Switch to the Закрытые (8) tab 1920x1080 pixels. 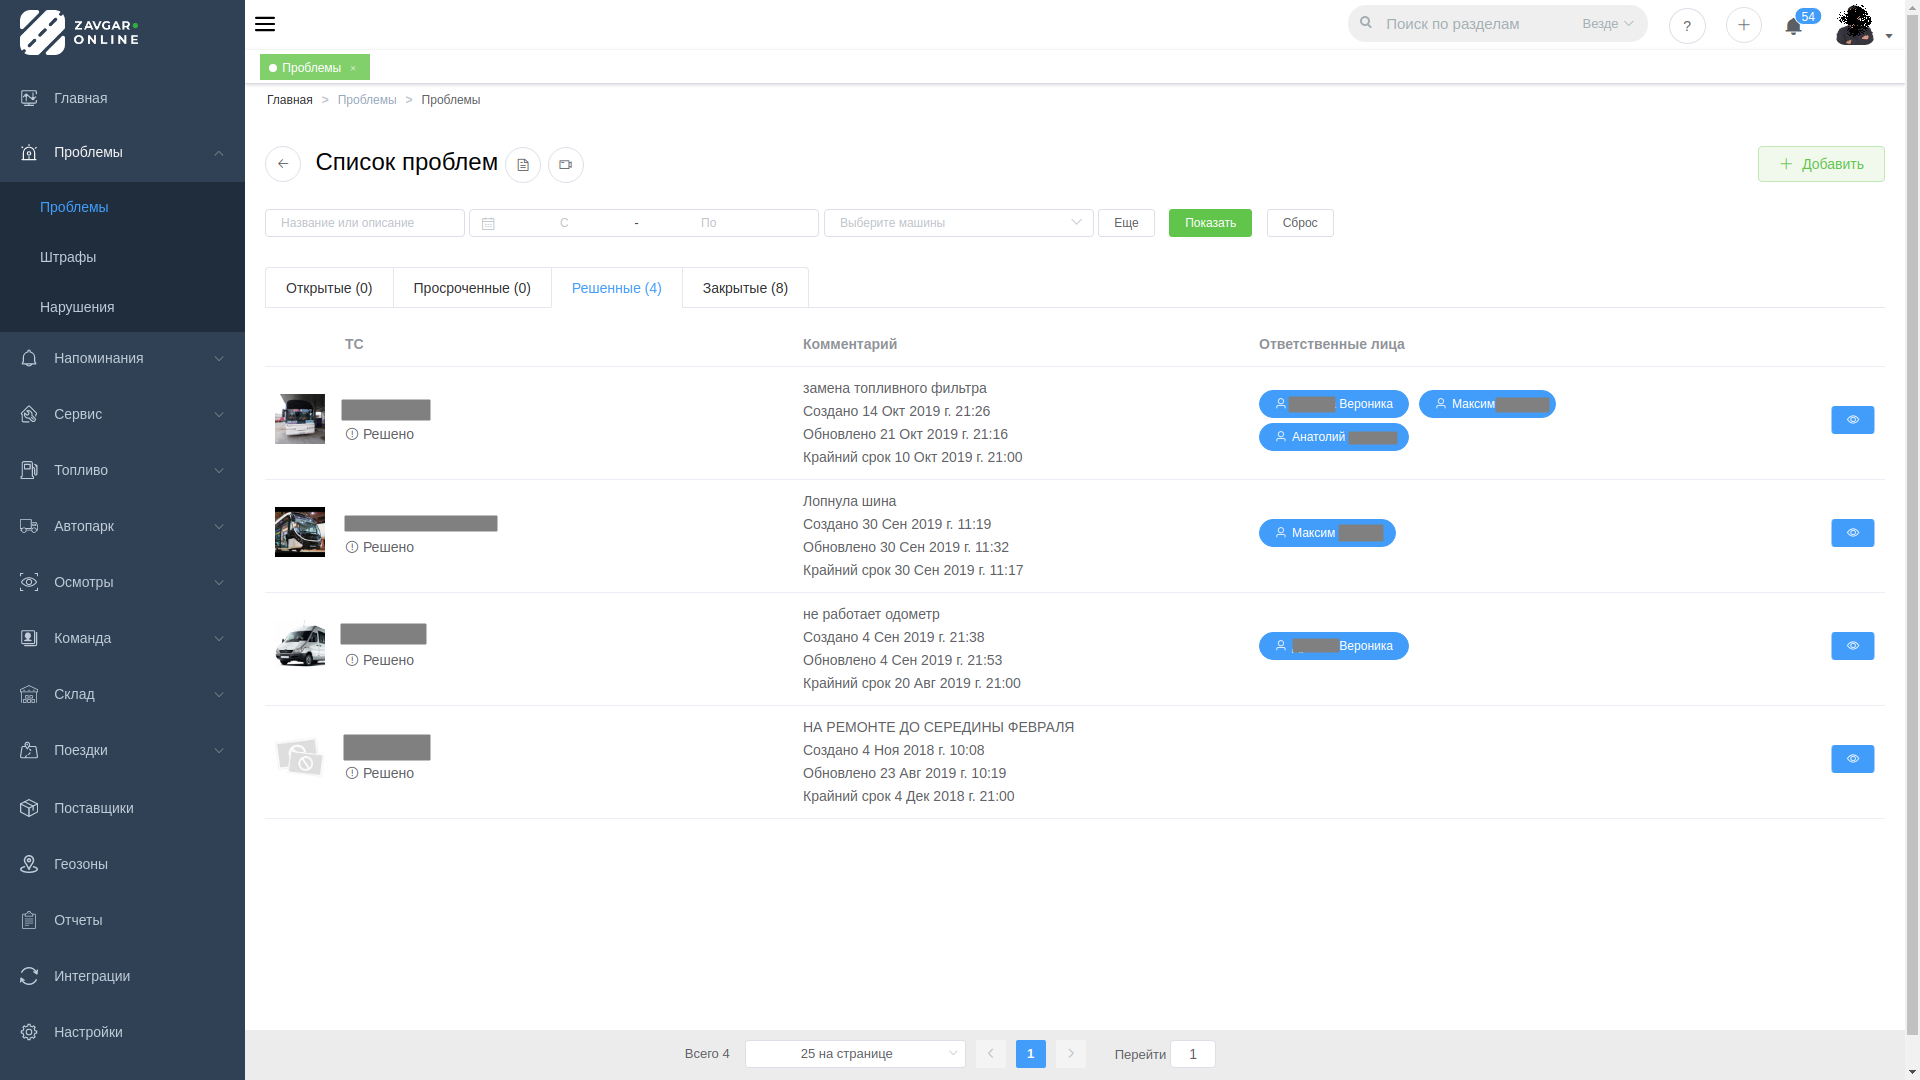tap(745, 288)
